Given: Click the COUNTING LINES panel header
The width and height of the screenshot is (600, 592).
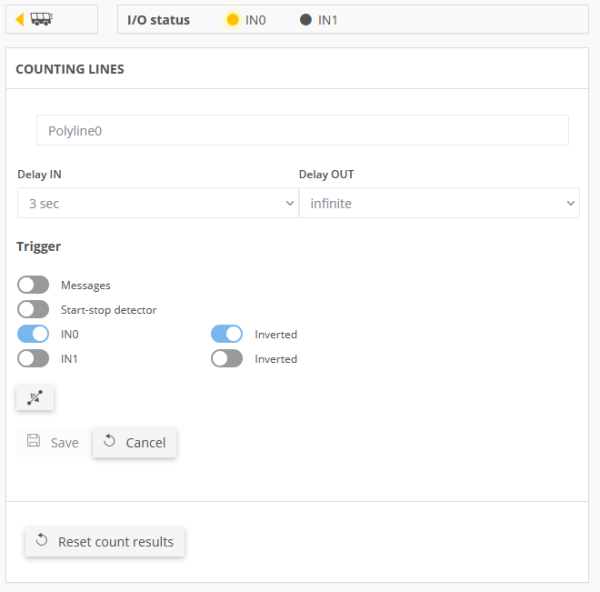Looking at the screenshot, I should coord(297,69).
